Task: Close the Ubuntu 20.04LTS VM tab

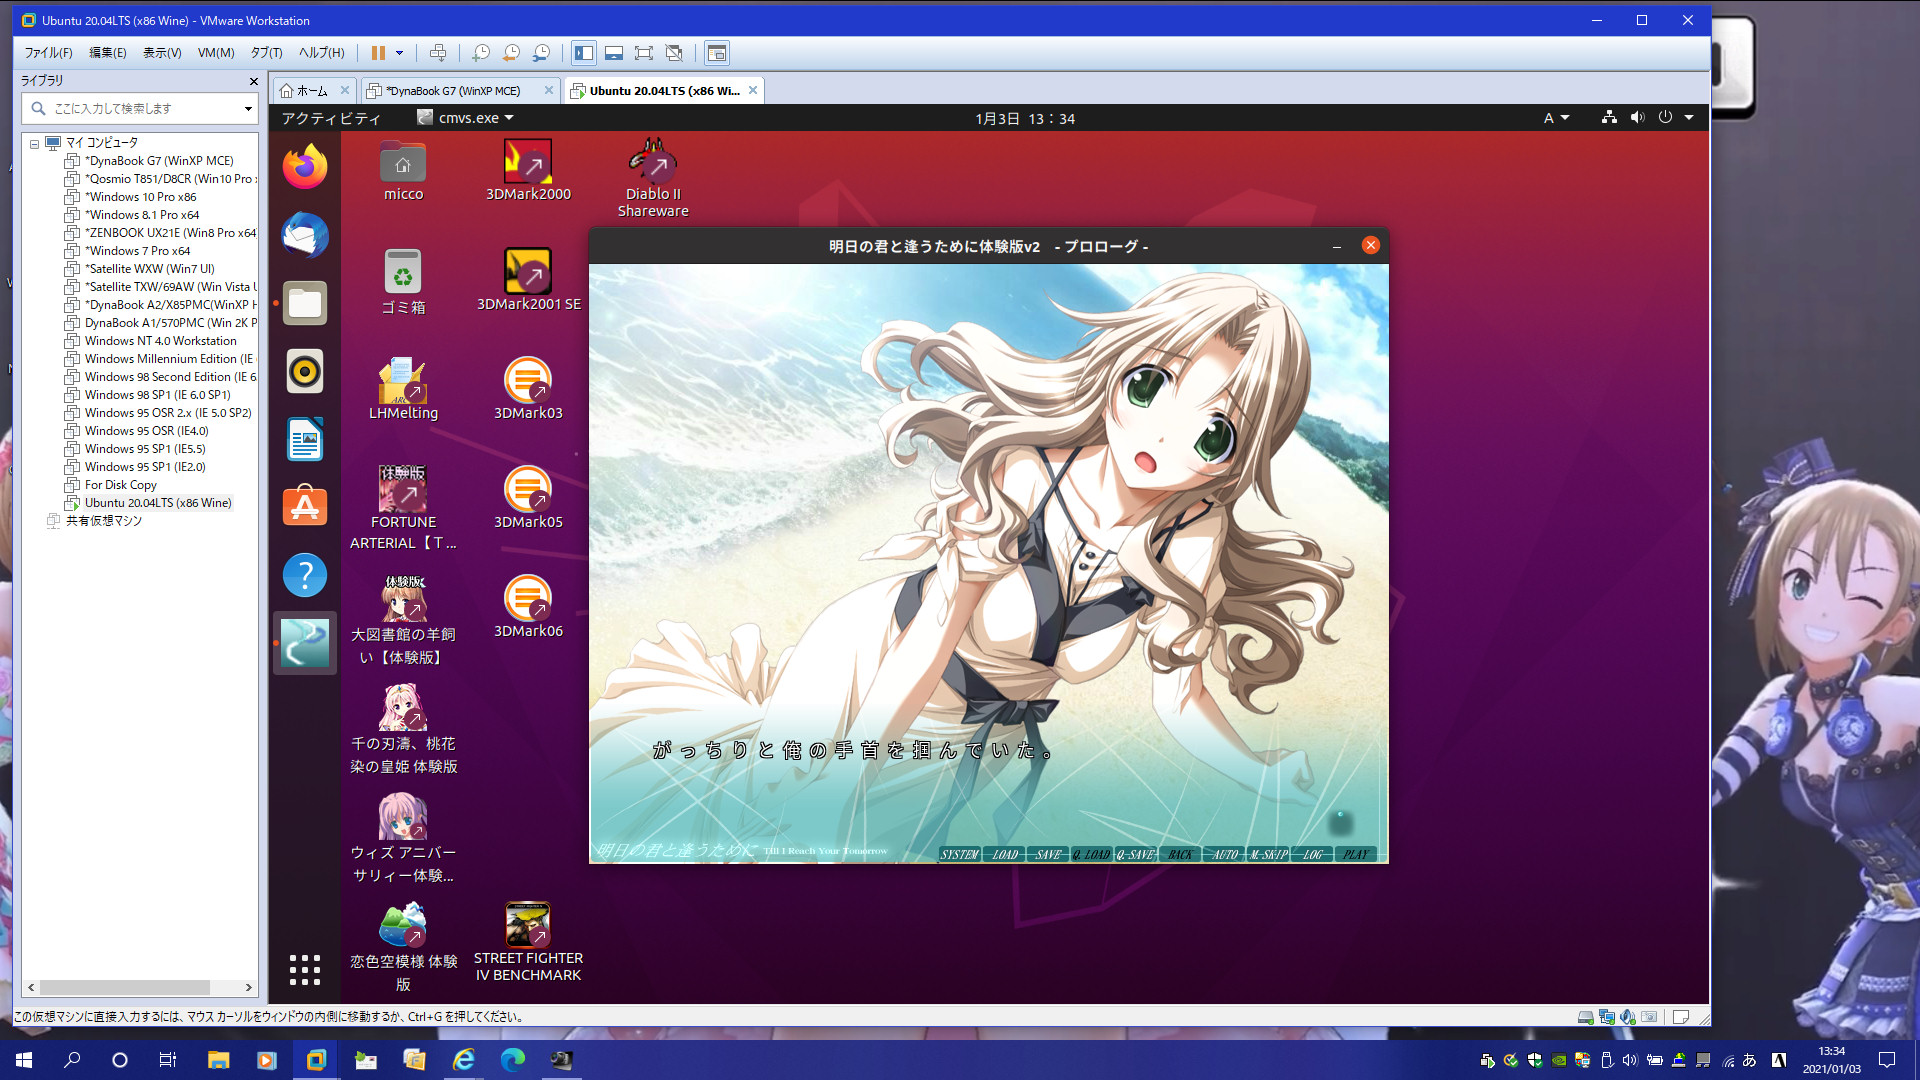Action: (x=753, y=90)
